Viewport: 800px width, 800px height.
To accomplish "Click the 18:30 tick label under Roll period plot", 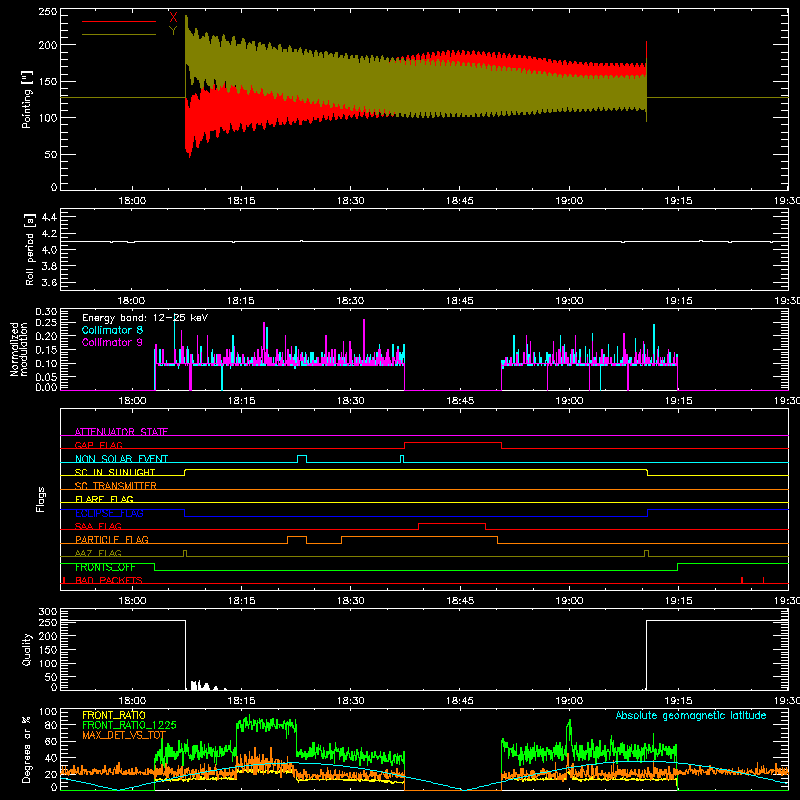I will 351,301.
